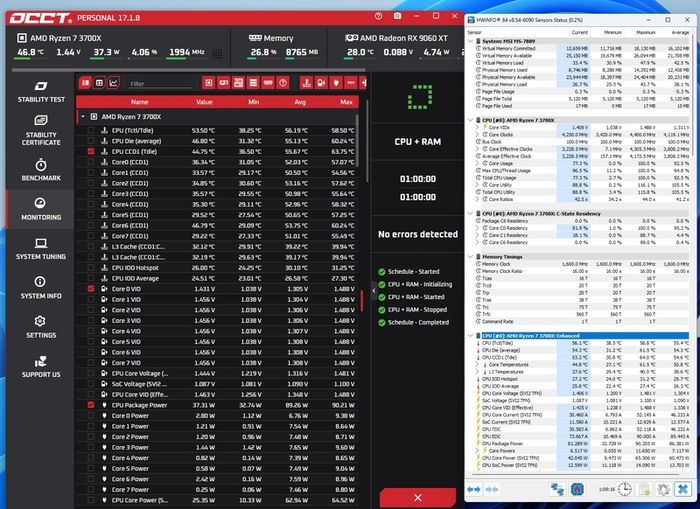Filter by power heart-shaped icon in OCCT
This screenshot has width=700, height=509.
(x=336, y=83)
